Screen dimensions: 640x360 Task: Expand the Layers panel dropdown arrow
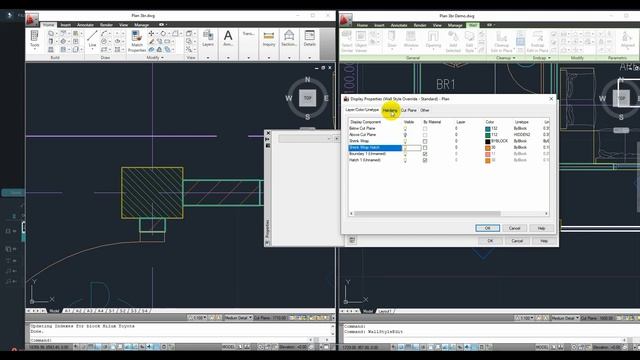coord(208,58)
